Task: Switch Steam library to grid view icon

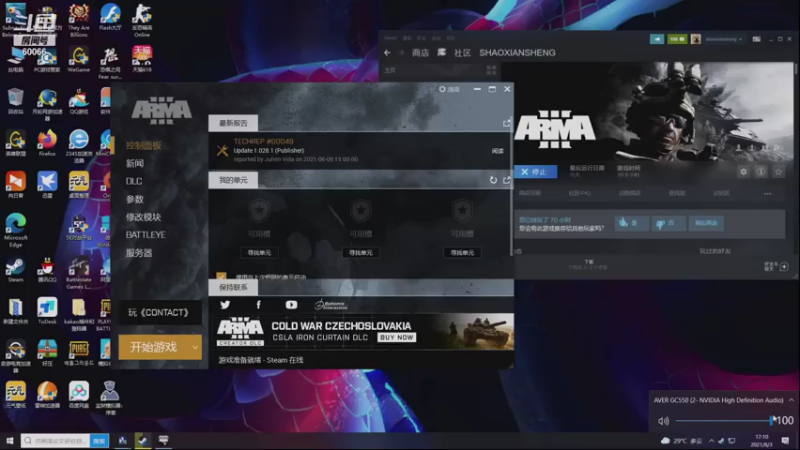Action: 491,70
